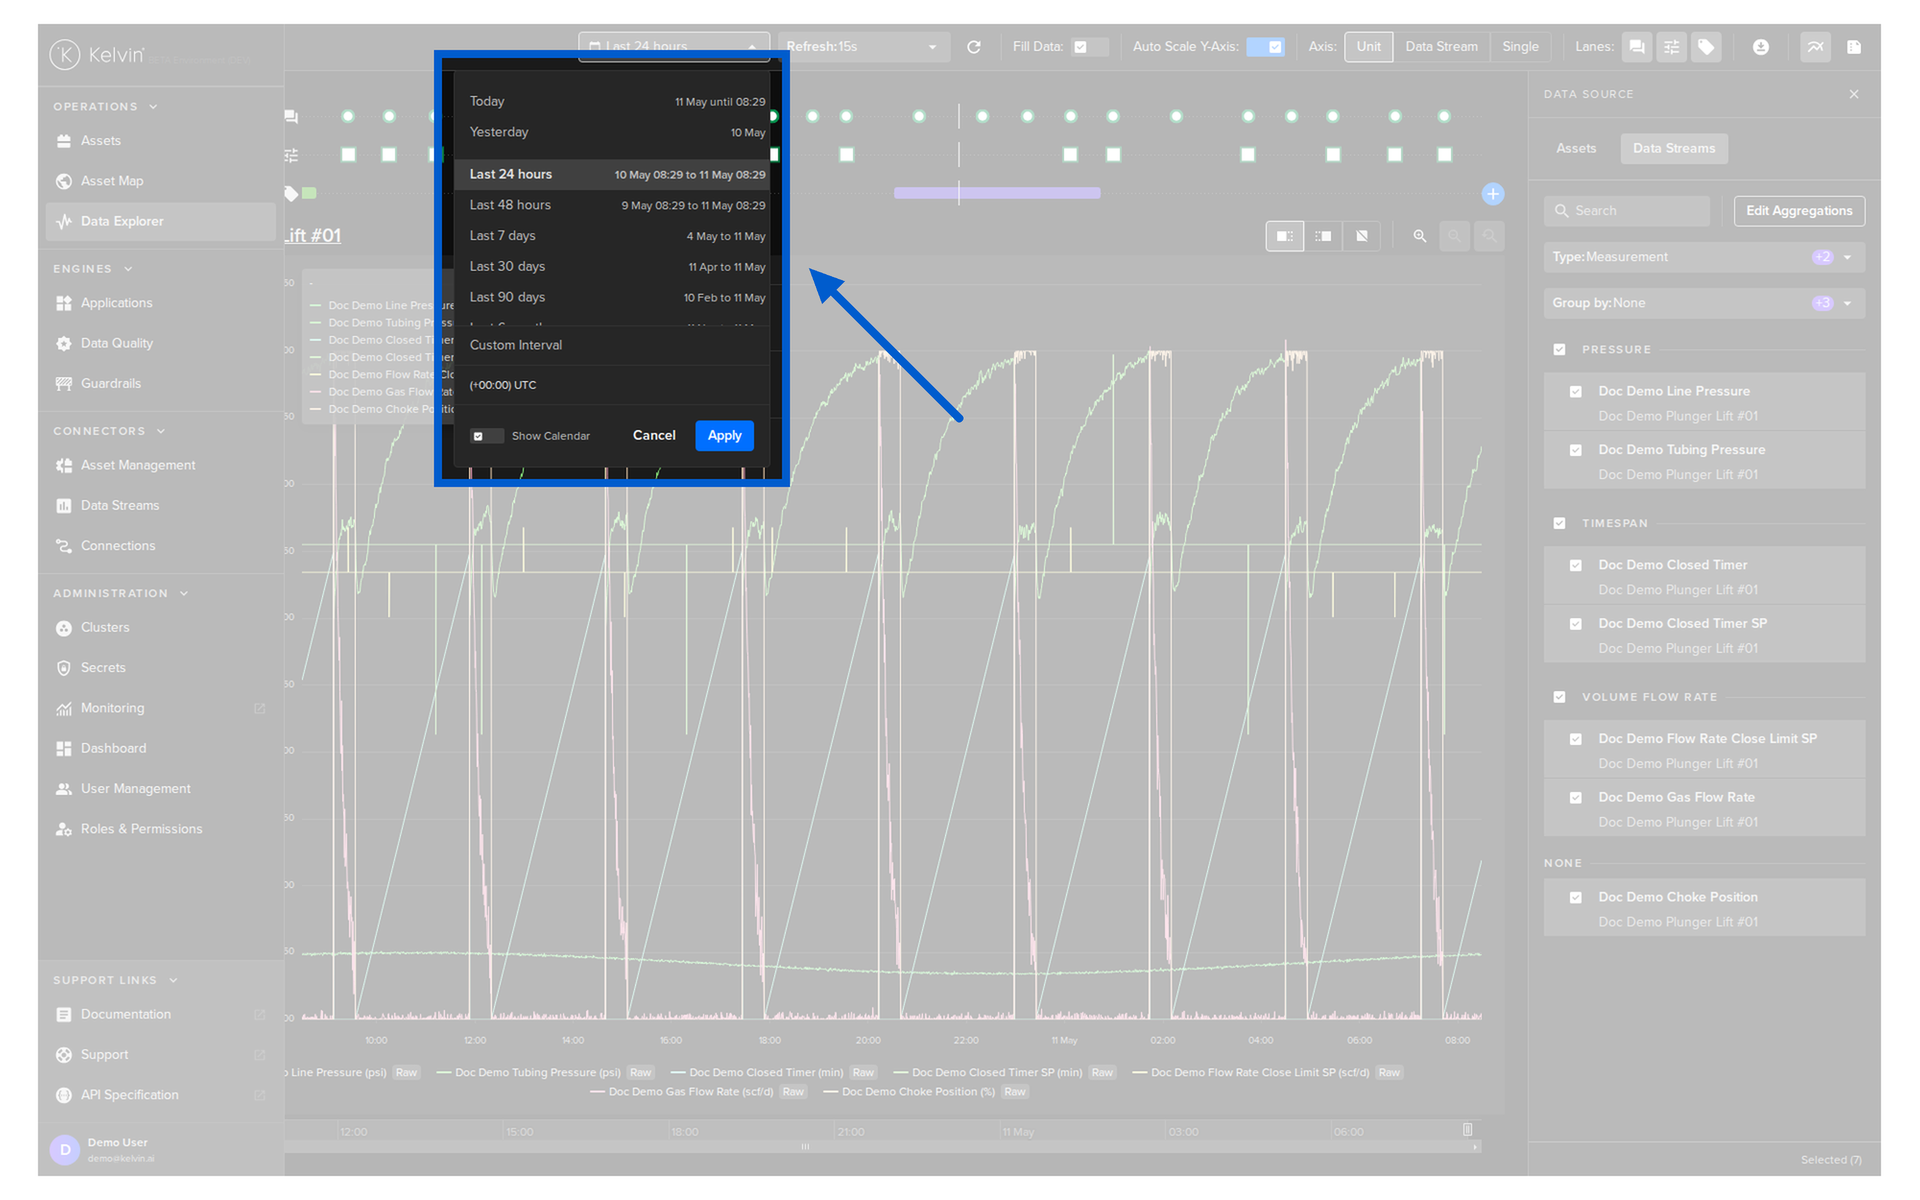Image resolution: width=1920 pixels, height=1200 pixels.
Task: Click the data streams Search field
Action: point(1627,211)
